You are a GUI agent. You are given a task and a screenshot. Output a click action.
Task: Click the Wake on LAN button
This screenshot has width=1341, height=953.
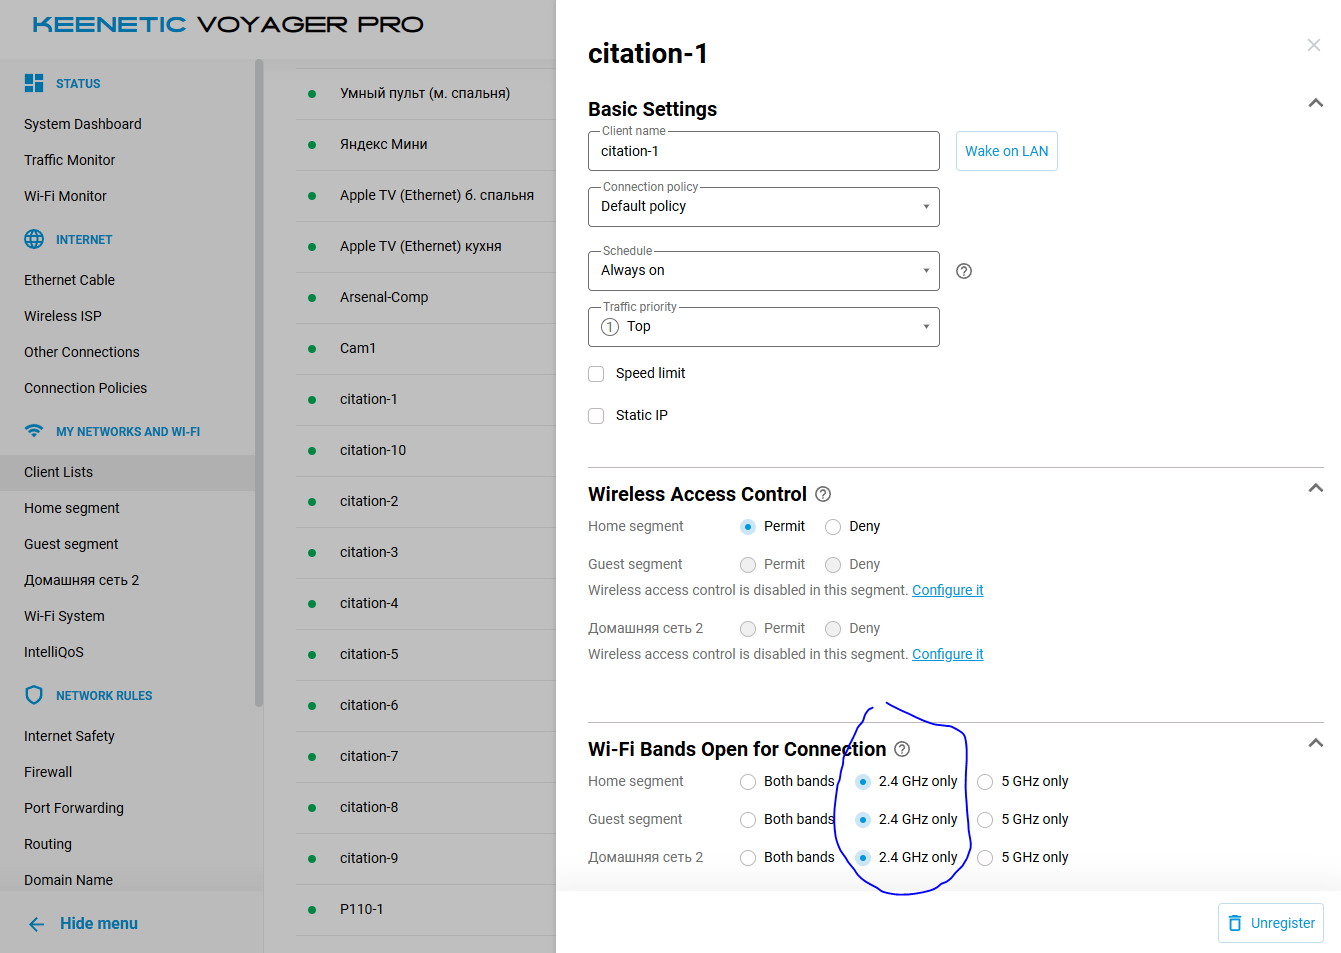tap(1006, 151)
